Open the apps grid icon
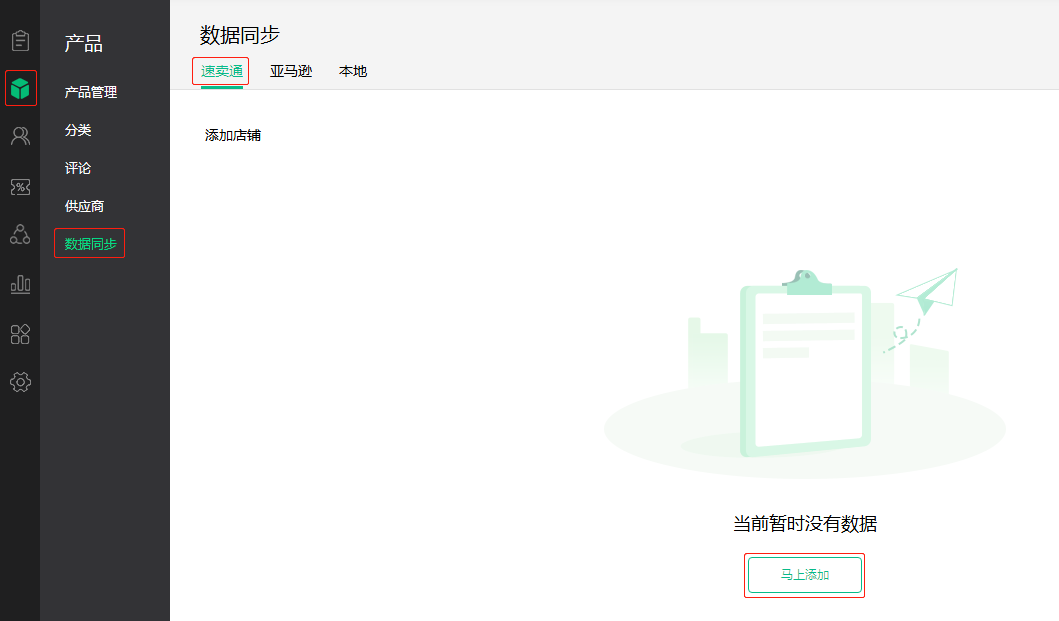The height and width of the screenshot is (621, 1059). coord(20,334)
